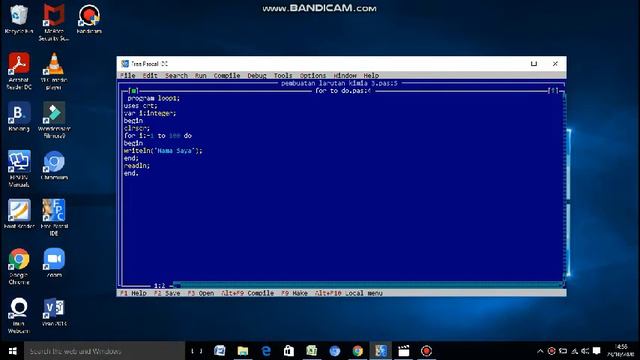Click the 'var i:integer;' code line
640x360 pixels.
pos(150,113)
